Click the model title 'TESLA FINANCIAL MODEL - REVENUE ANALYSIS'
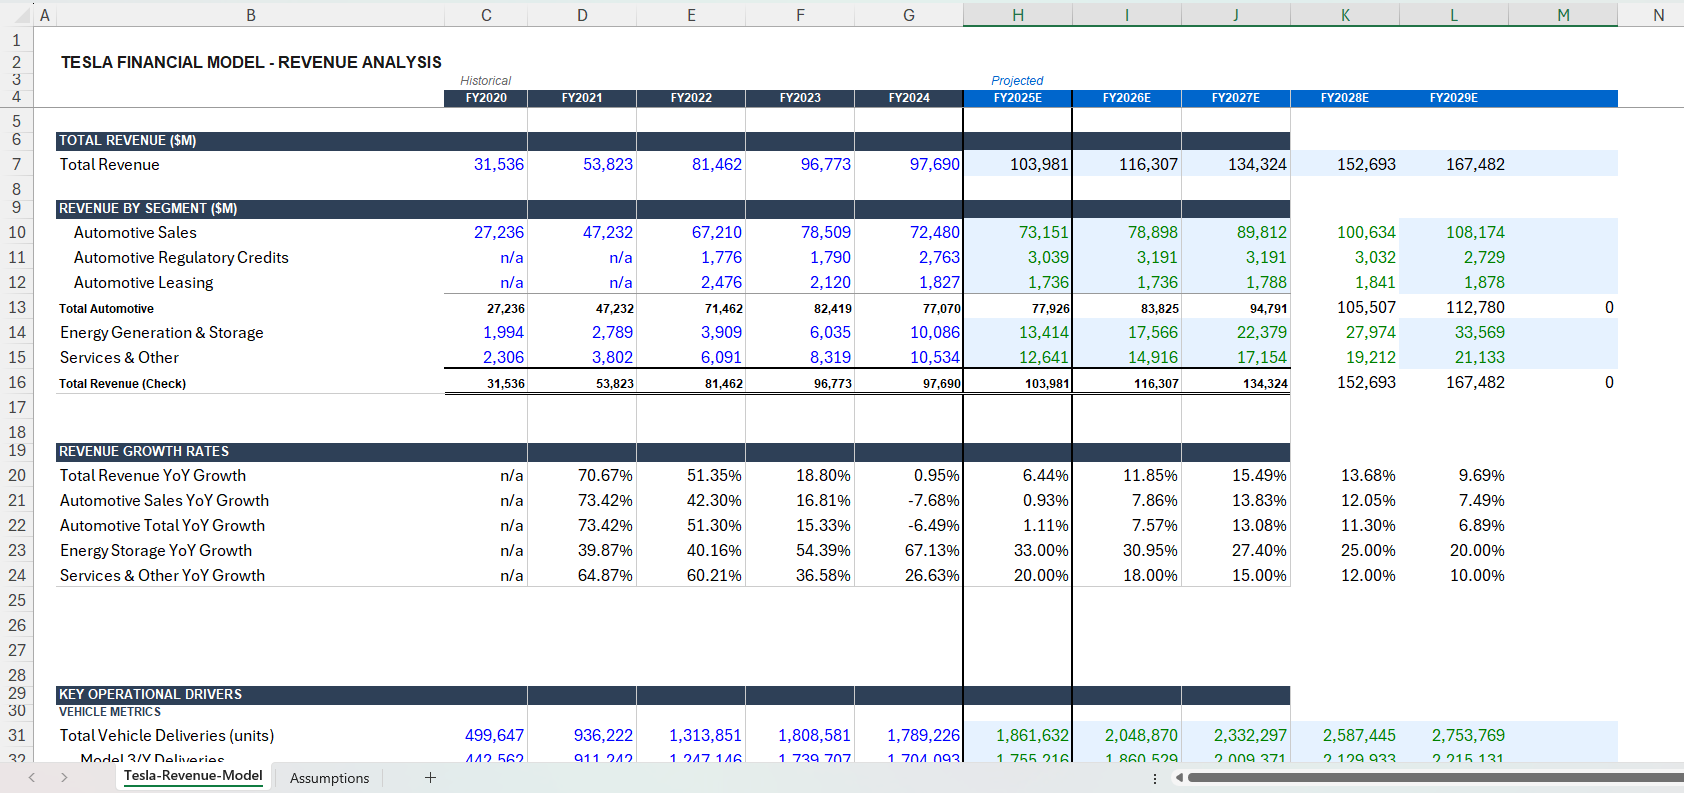The width and height of the screenshot is (1684, 793). (251, 62)
